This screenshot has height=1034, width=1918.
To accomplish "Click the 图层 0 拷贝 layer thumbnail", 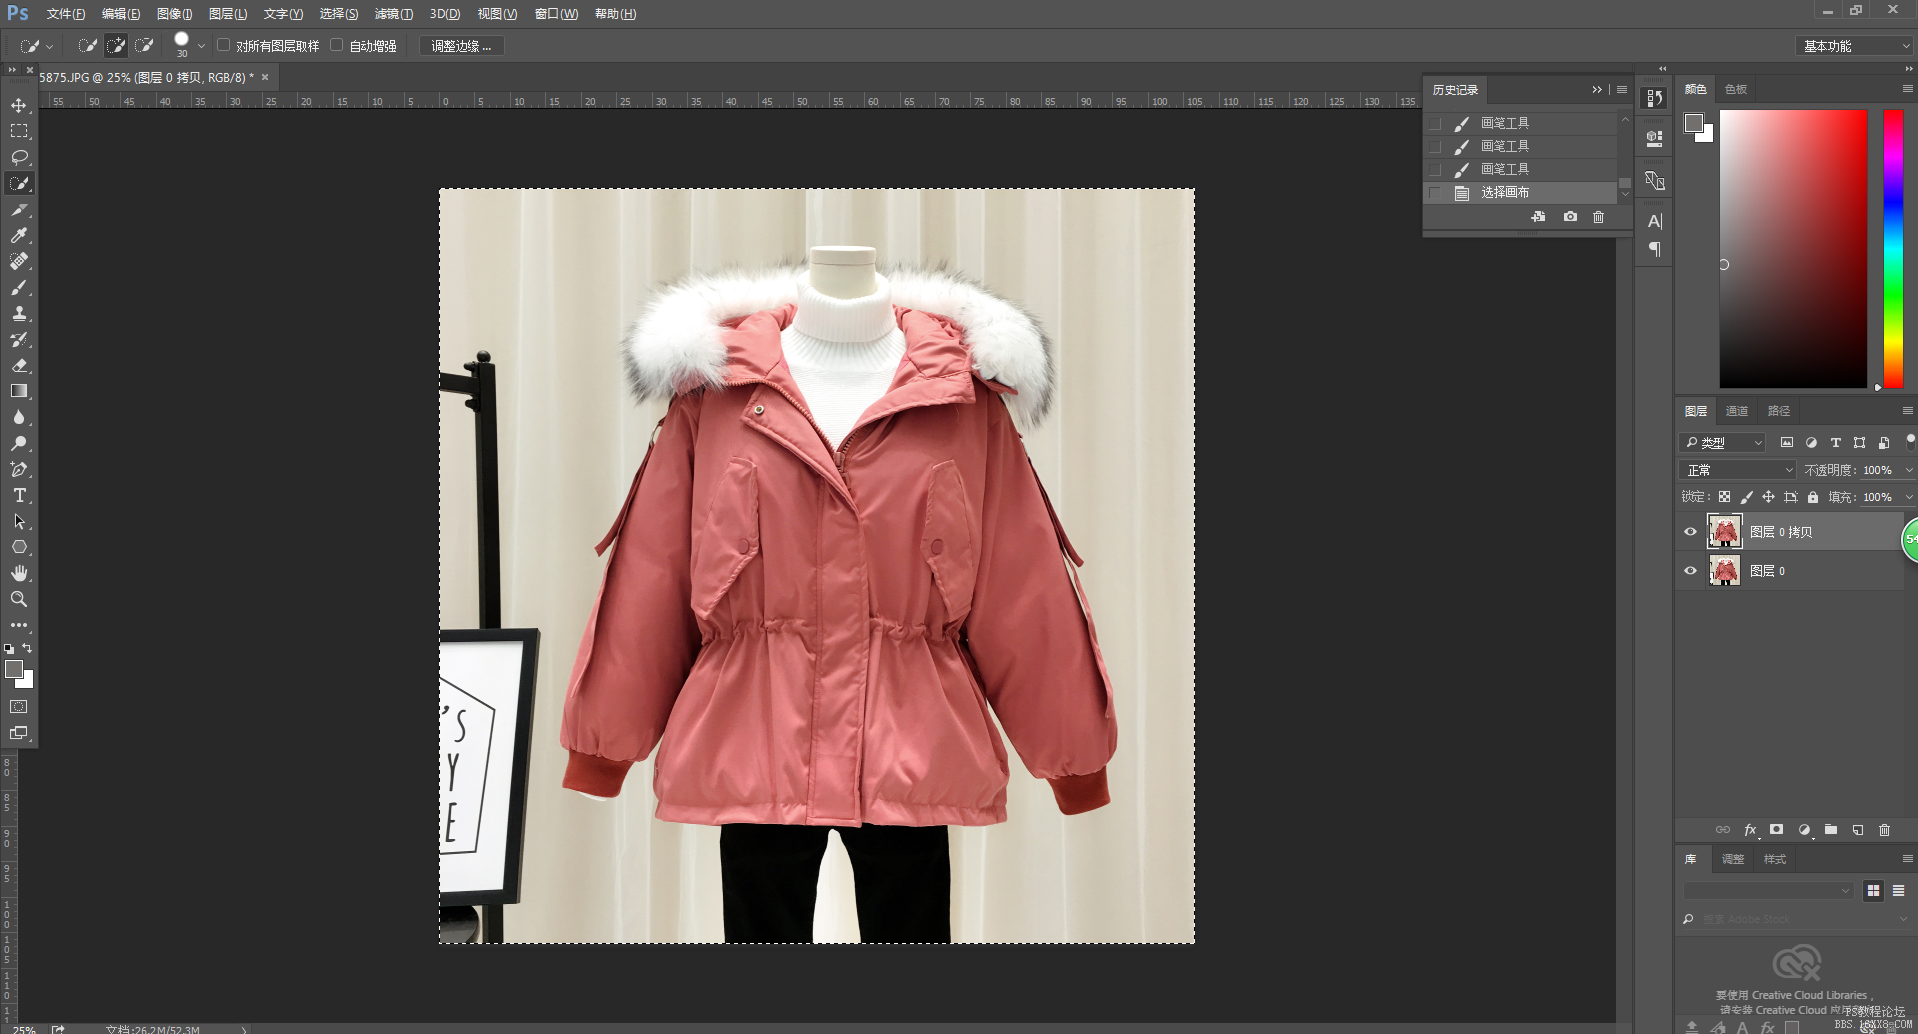I will (1725, 532).
